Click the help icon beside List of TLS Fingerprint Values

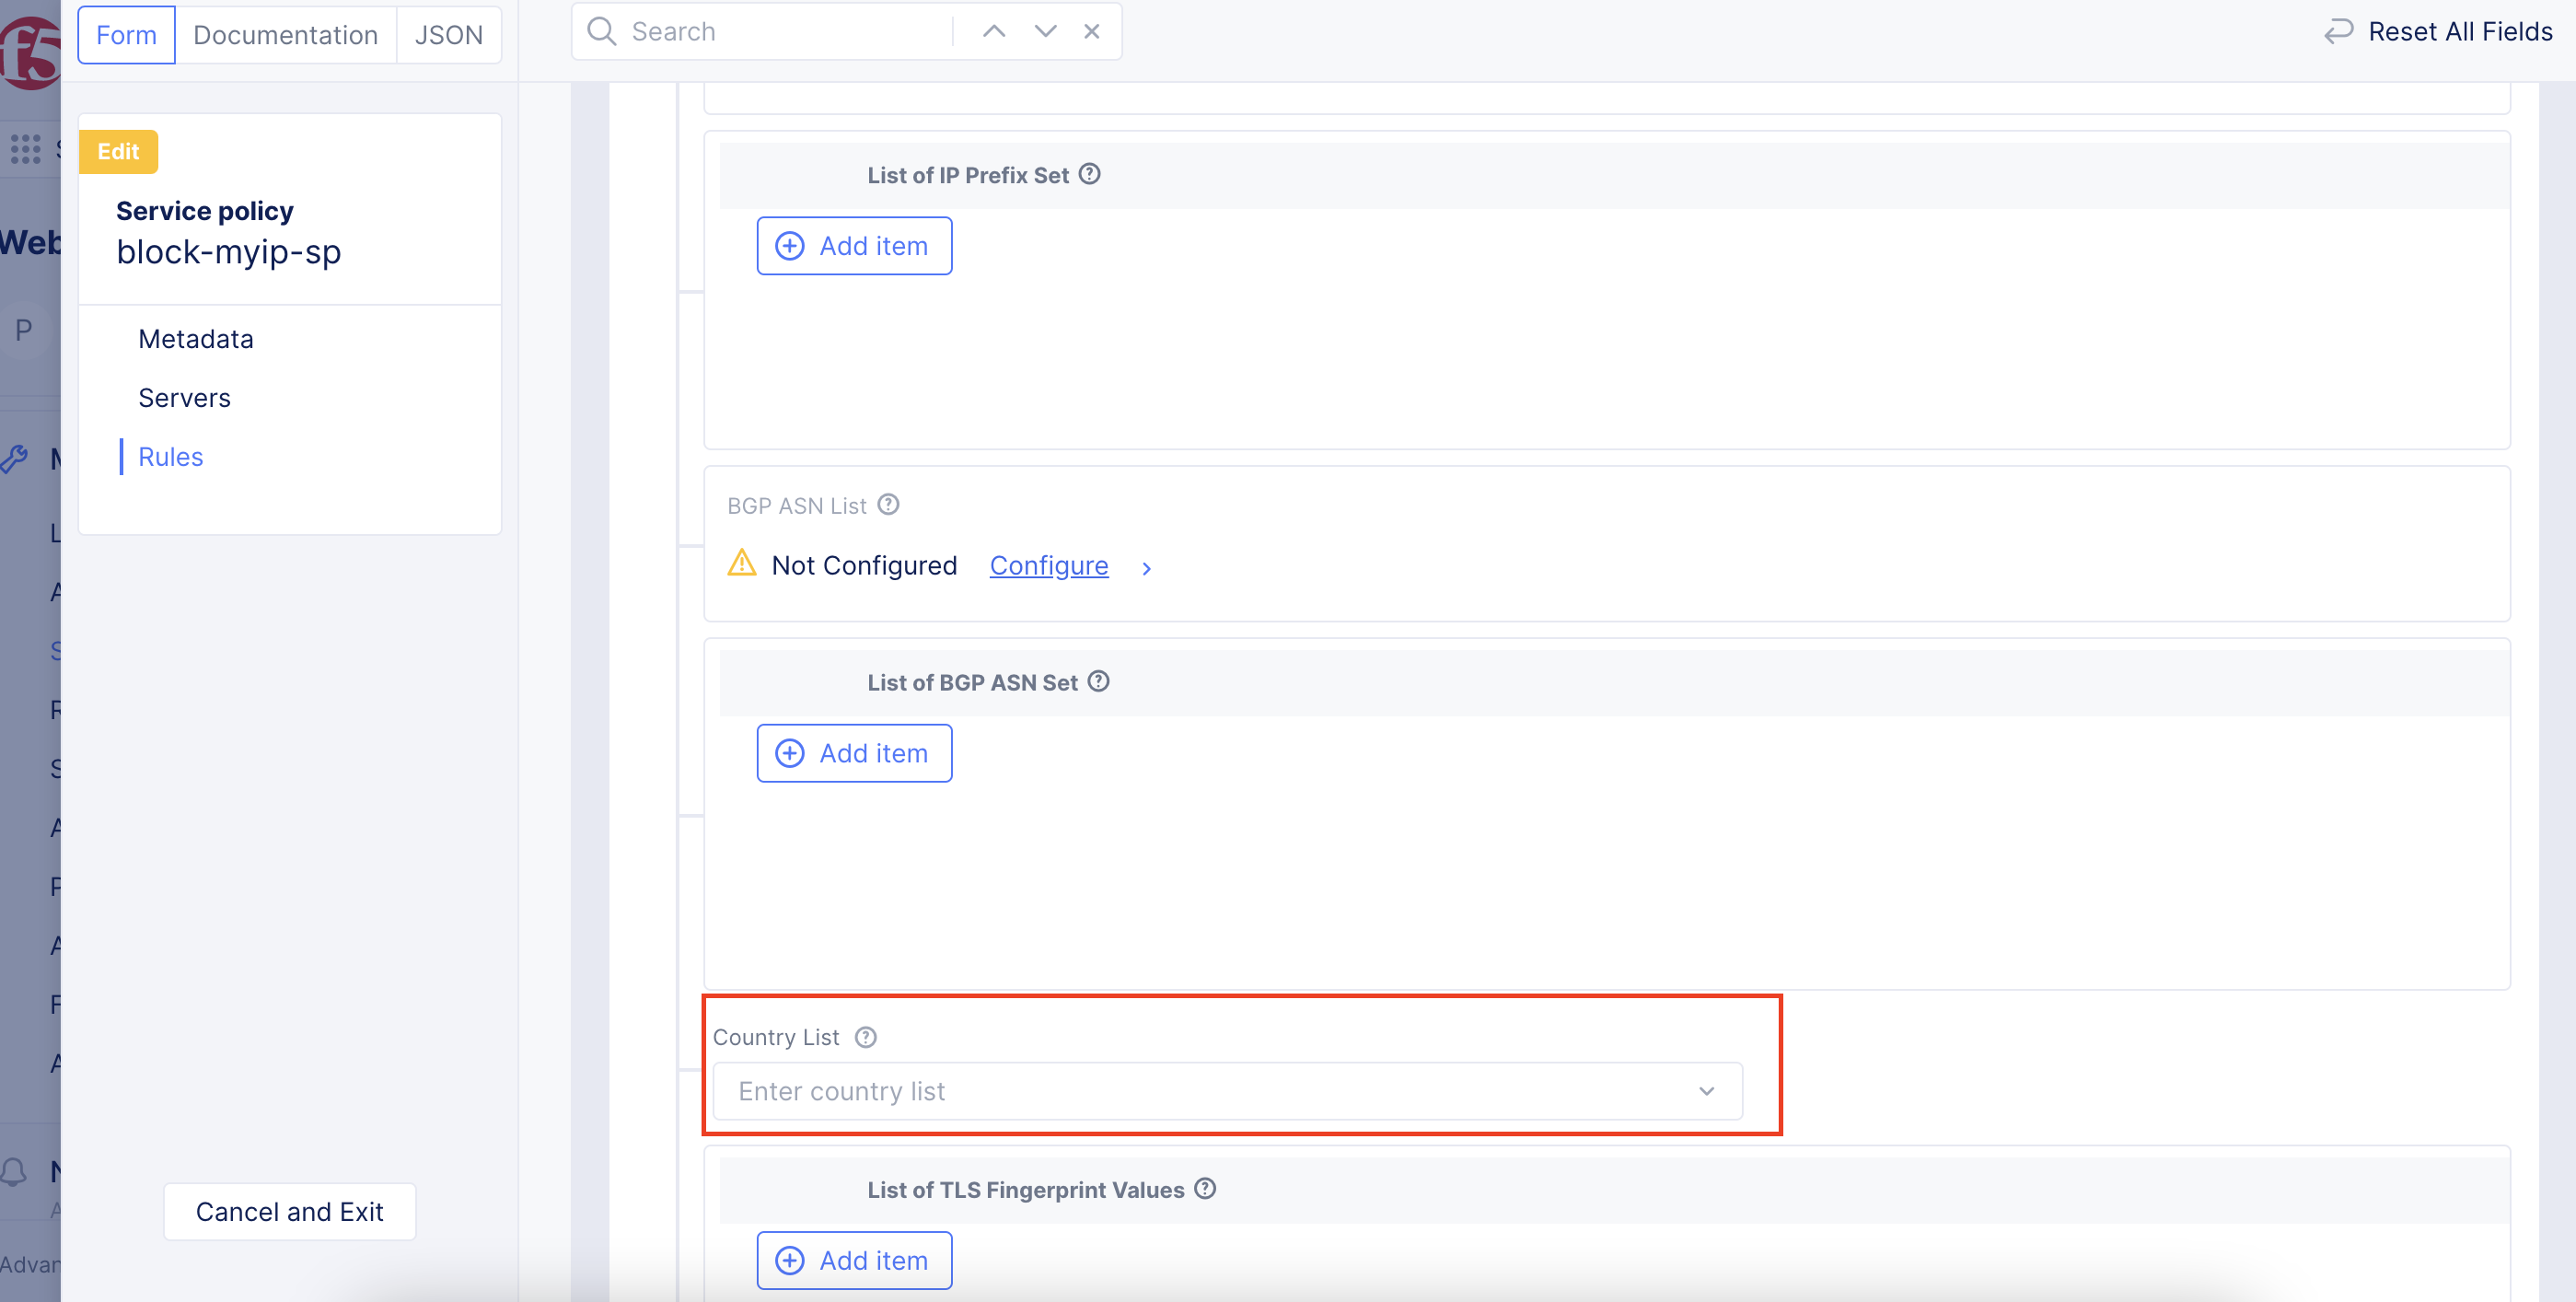(1205, 1189)
